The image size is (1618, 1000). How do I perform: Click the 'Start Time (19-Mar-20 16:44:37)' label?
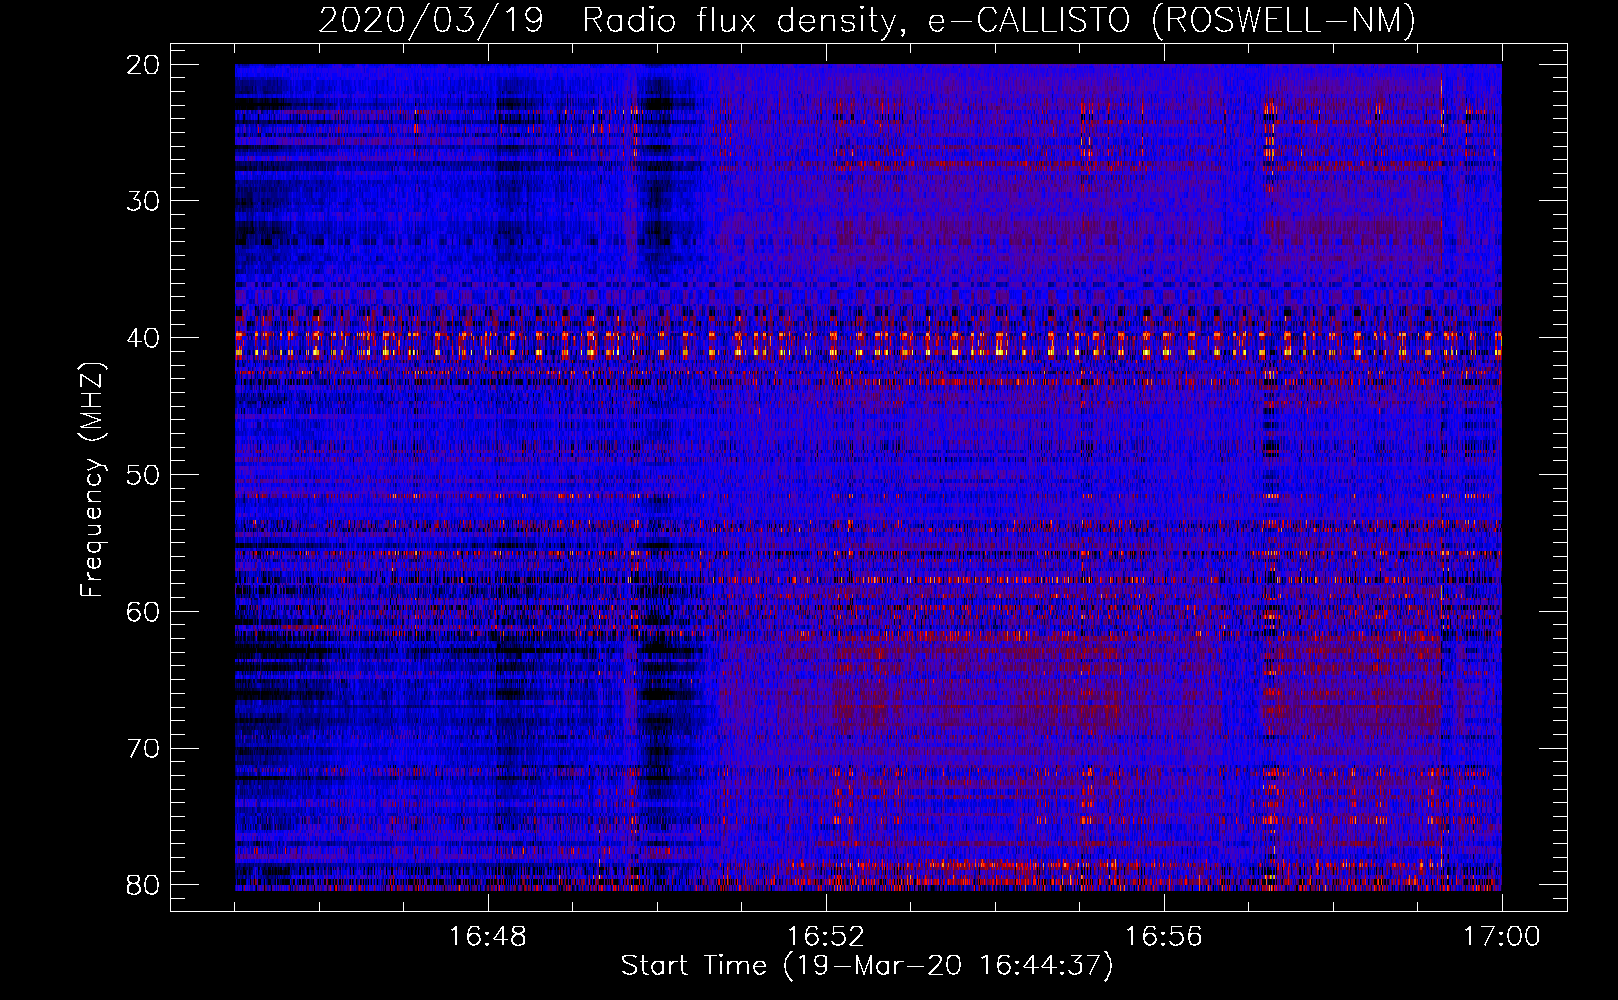[x=867, y=966]
